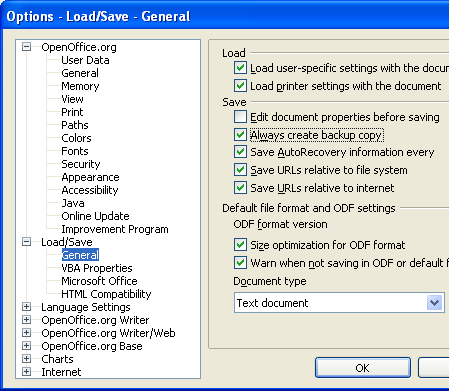Select the highlighted General under Load/Save
The width and height of the screenshot is (449, 391).
(x=80, y=255)
